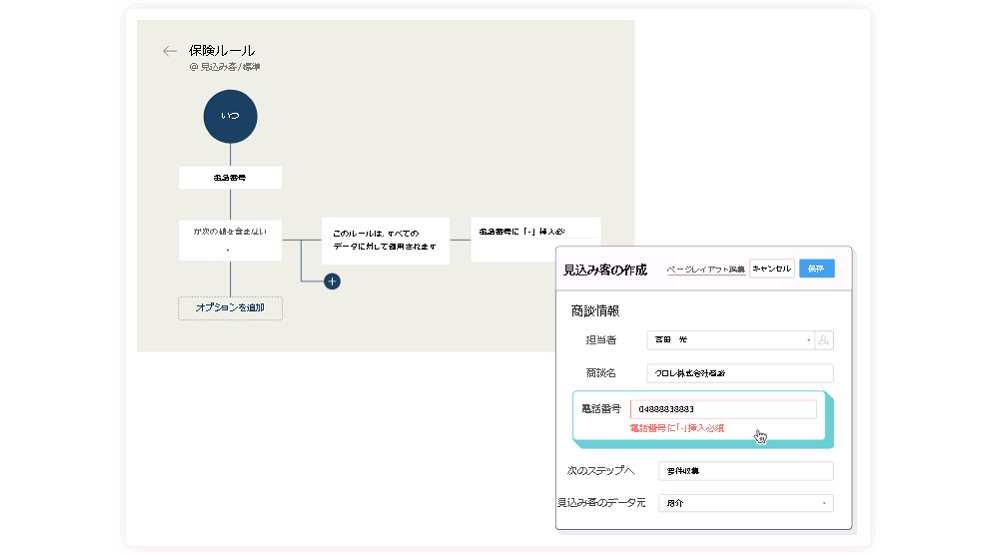Click the red phone number validation error message
The height and width of the screenshot is (555, 1000).
(x=677, y=428)
